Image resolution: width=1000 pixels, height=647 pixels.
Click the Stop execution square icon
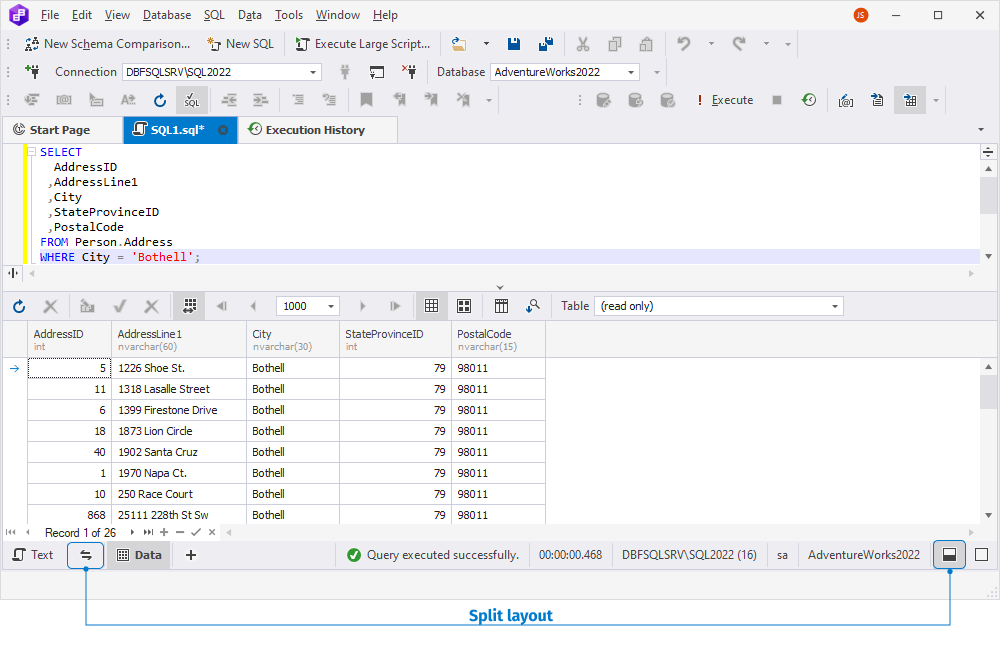[776, 100]
